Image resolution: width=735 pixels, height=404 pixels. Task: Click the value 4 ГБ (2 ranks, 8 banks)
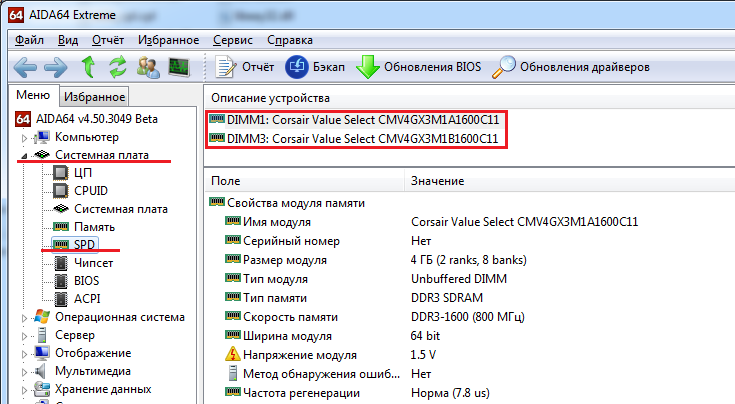pos(468,260)
